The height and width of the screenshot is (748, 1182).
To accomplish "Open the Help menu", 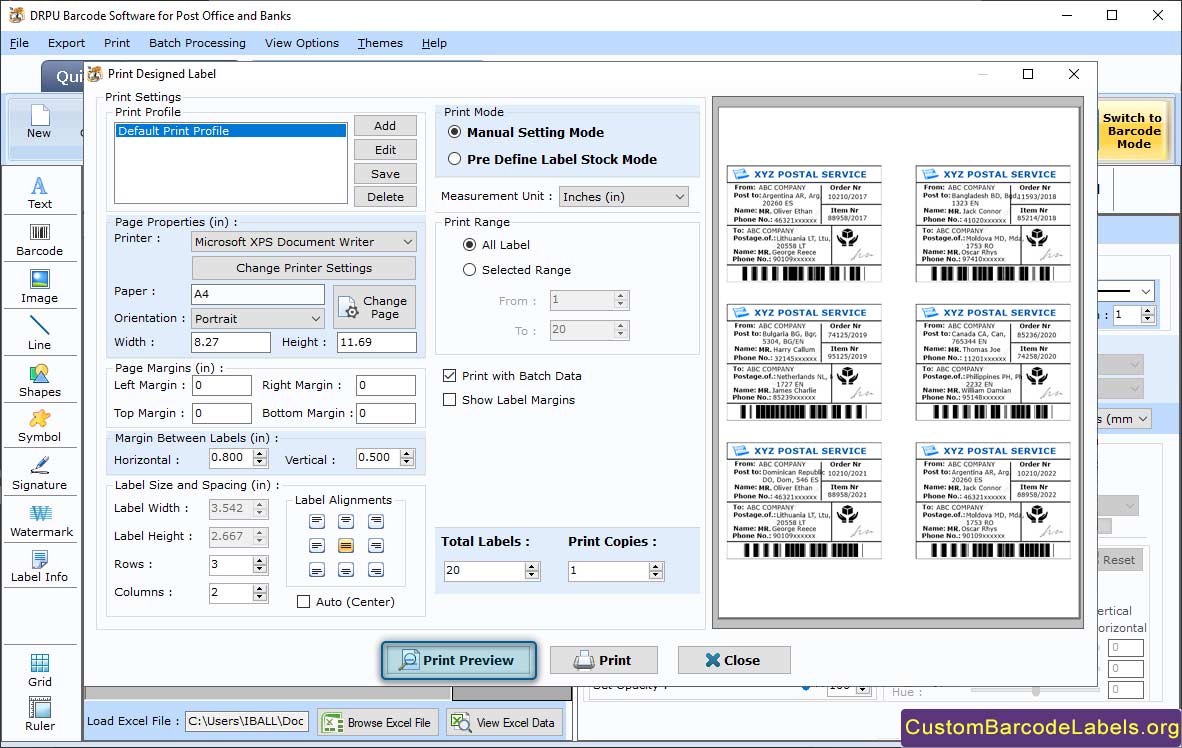I will [x=434, y=43].
